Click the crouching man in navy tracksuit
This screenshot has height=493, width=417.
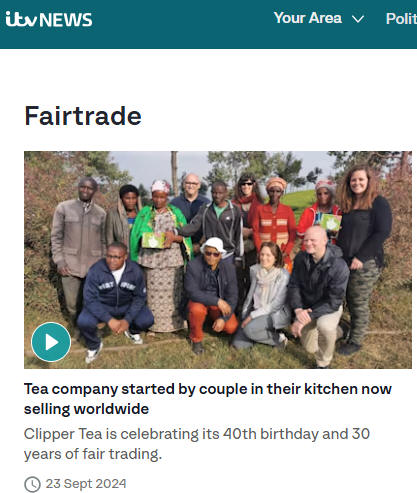tap(114, 300)
